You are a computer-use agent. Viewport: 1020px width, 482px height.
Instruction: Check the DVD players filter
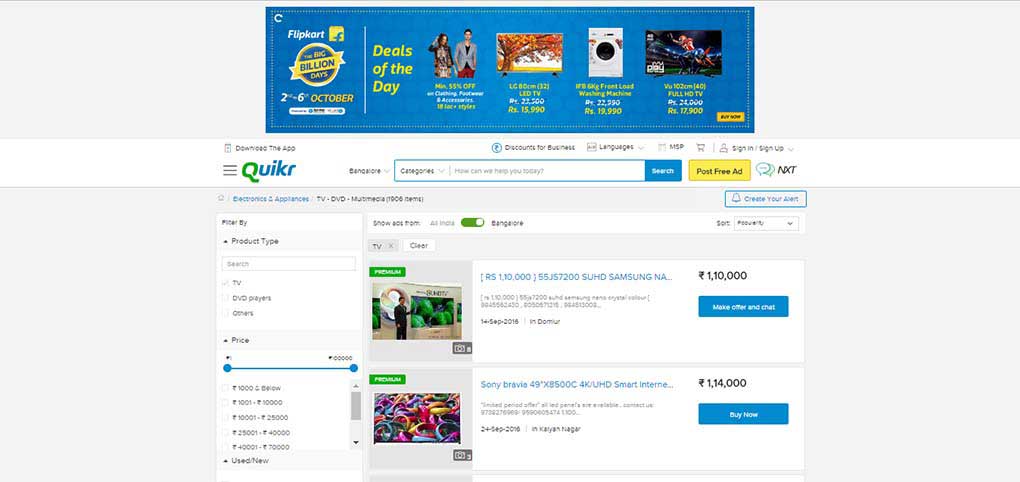[226, 298]
